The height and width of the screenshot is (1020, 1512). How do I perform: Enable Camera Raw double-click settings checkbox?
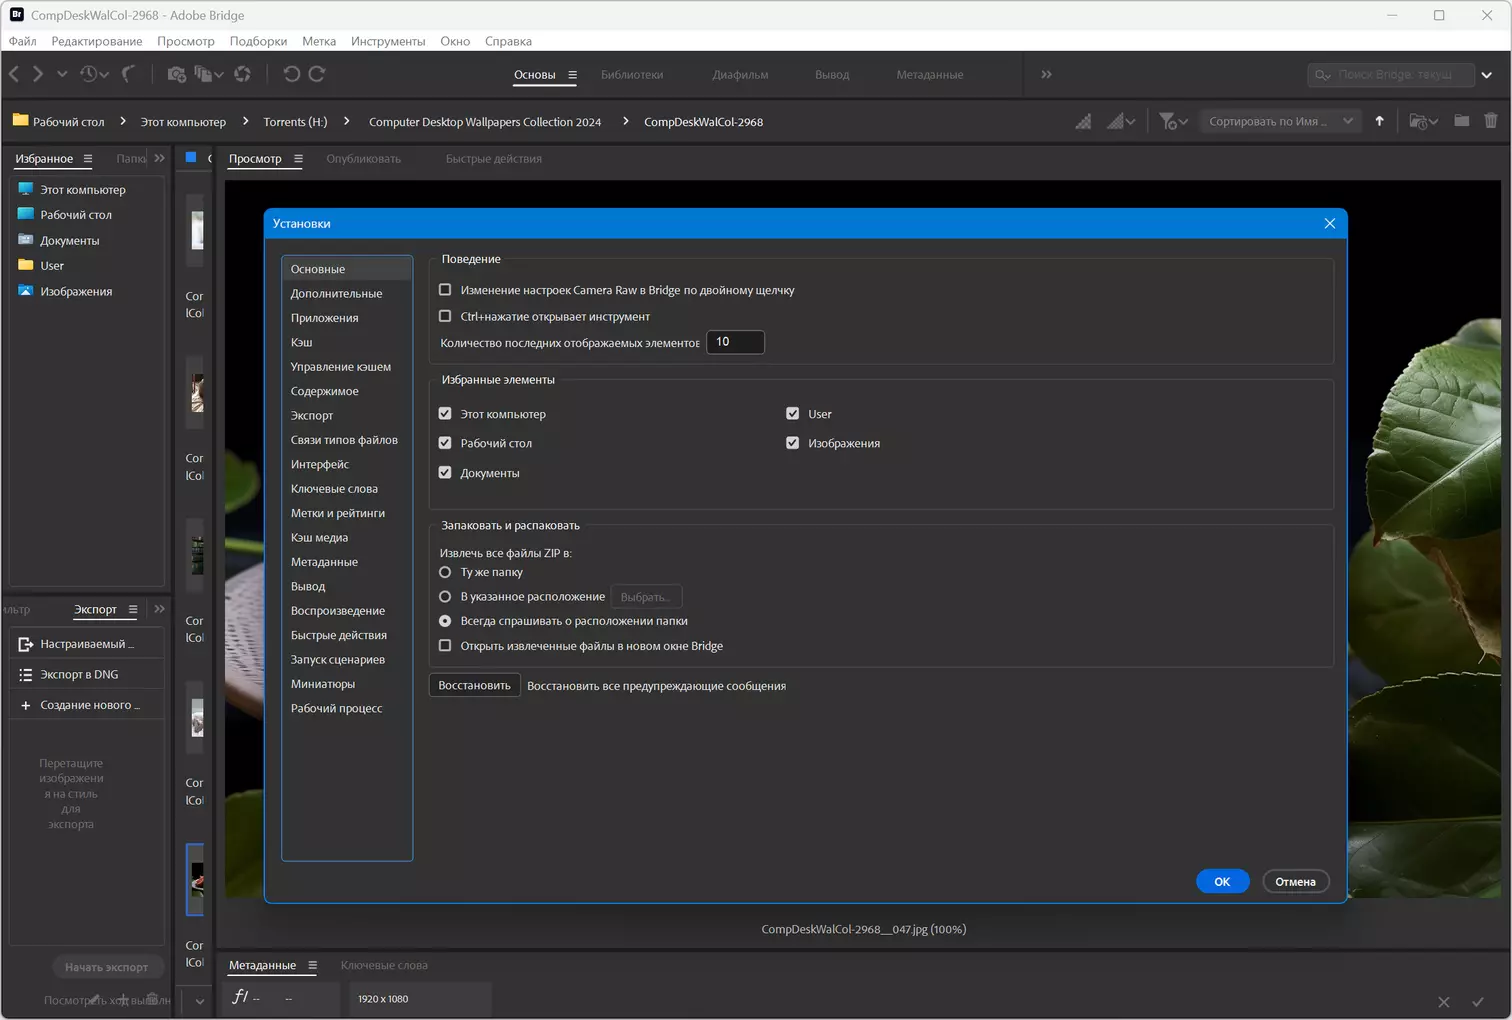click(445, 290)
